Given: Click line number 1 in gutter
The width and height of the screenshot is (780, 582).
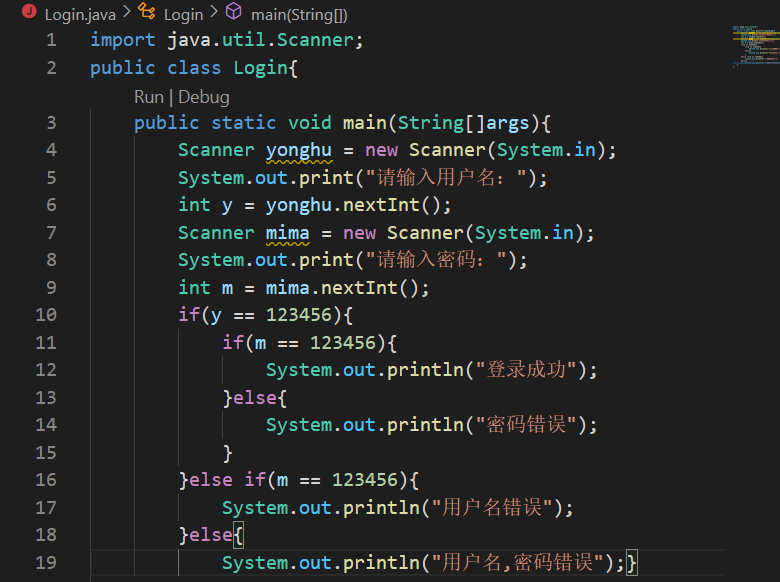Looking at the screenshot, I should tap(51, 40).
